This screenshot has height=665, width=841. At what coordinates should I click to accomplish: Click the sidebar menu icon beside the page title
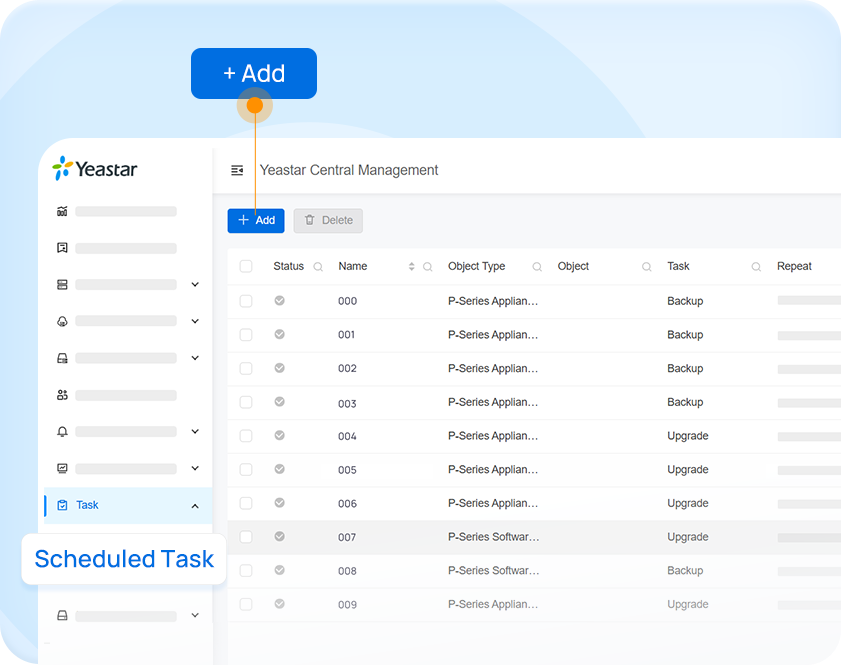[237, 170]
